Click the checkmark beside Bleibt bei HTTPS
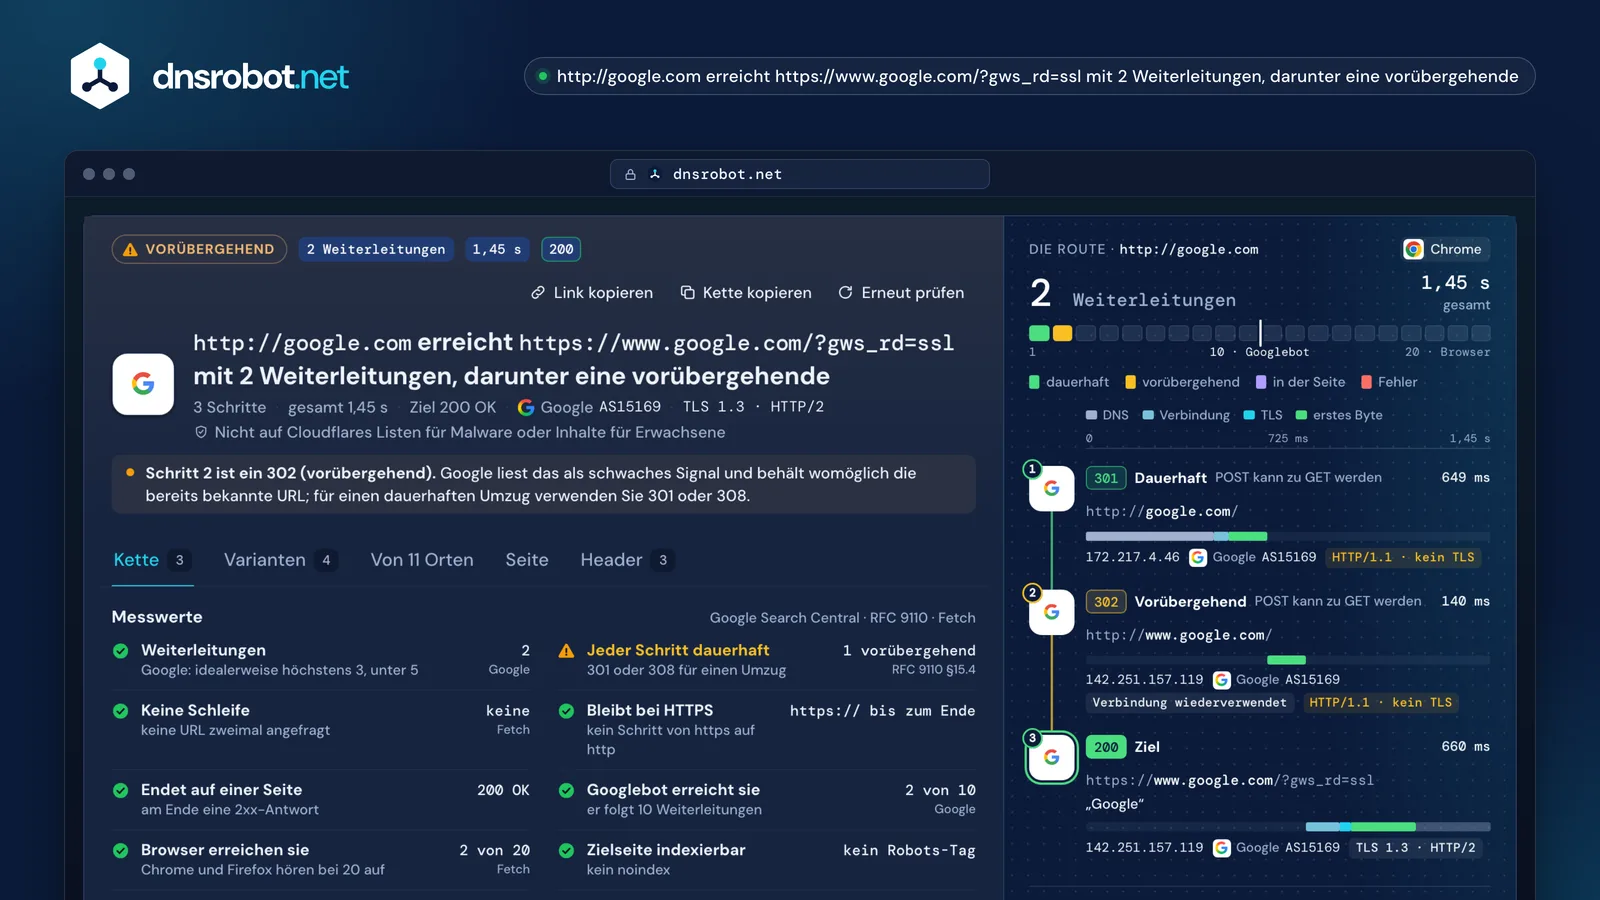Screen dimensions: 1600x900 (566, 711)
